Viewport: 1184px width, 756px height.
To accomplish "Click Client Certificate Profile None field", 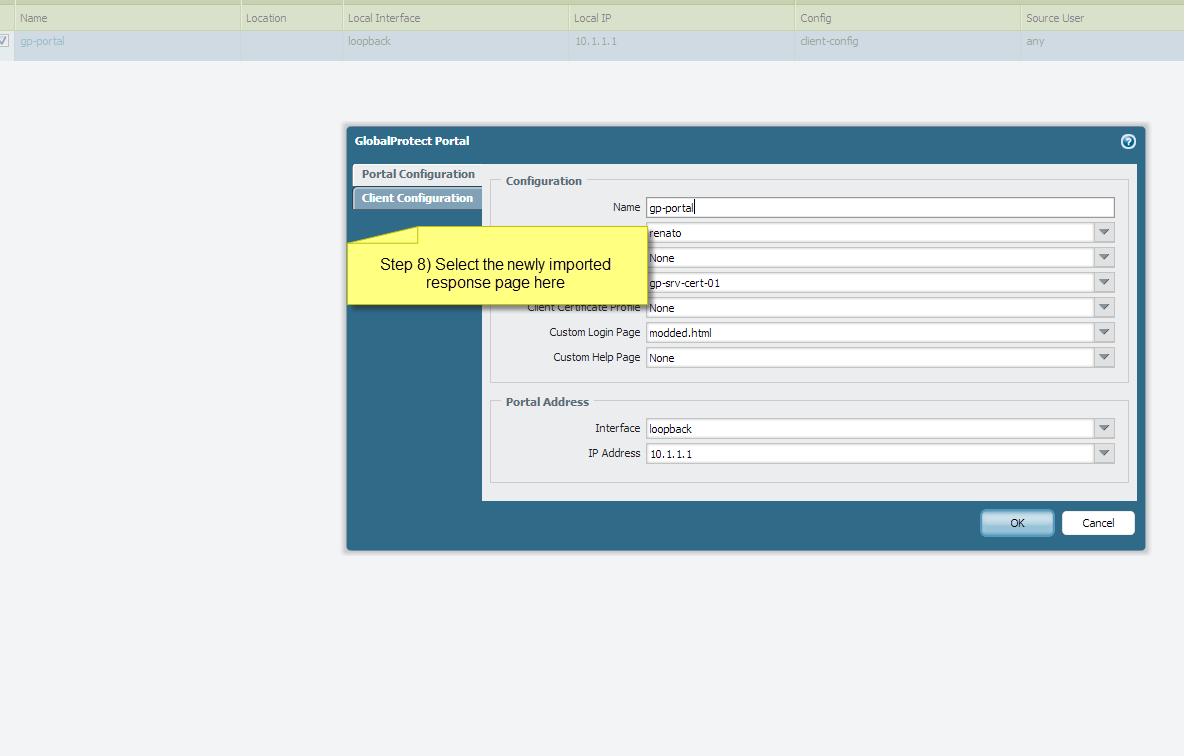I will (x=870, y=307).
